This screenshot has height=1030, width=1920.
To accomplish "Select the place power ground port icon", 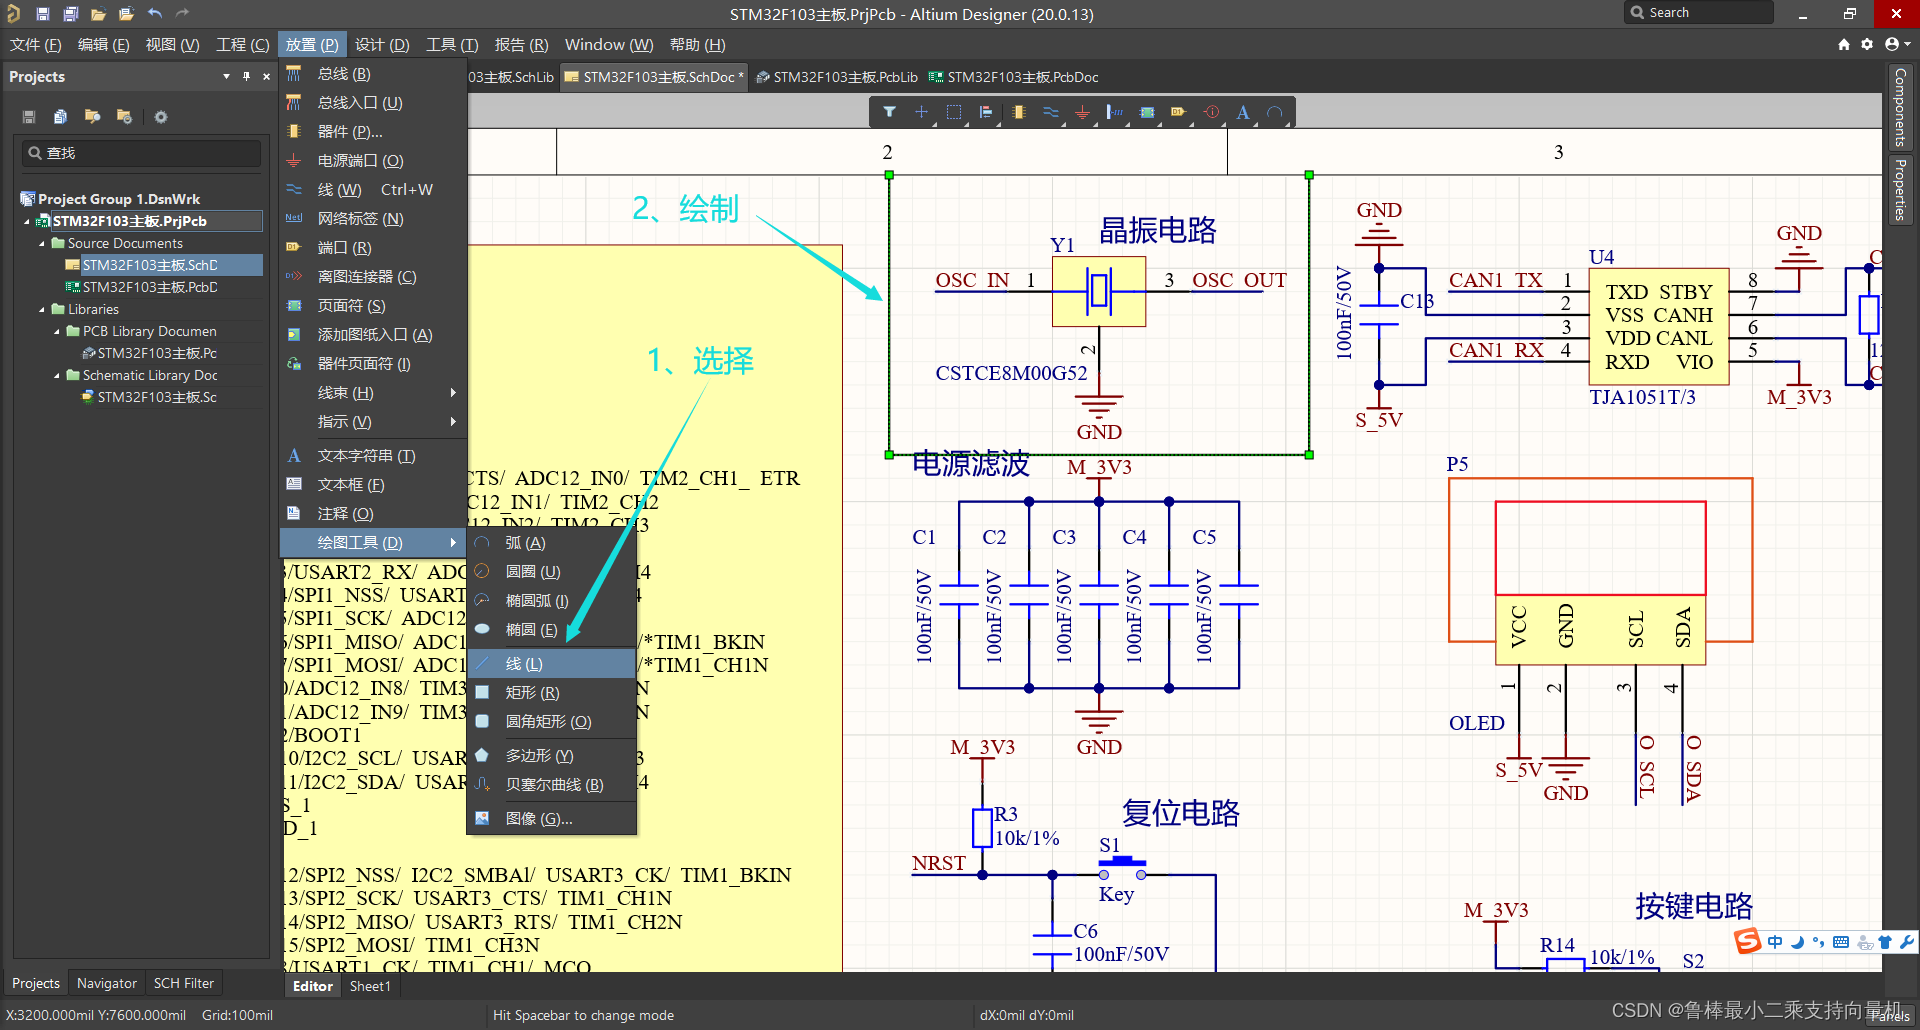I will pyautogui.click(x=1082, y=112).
